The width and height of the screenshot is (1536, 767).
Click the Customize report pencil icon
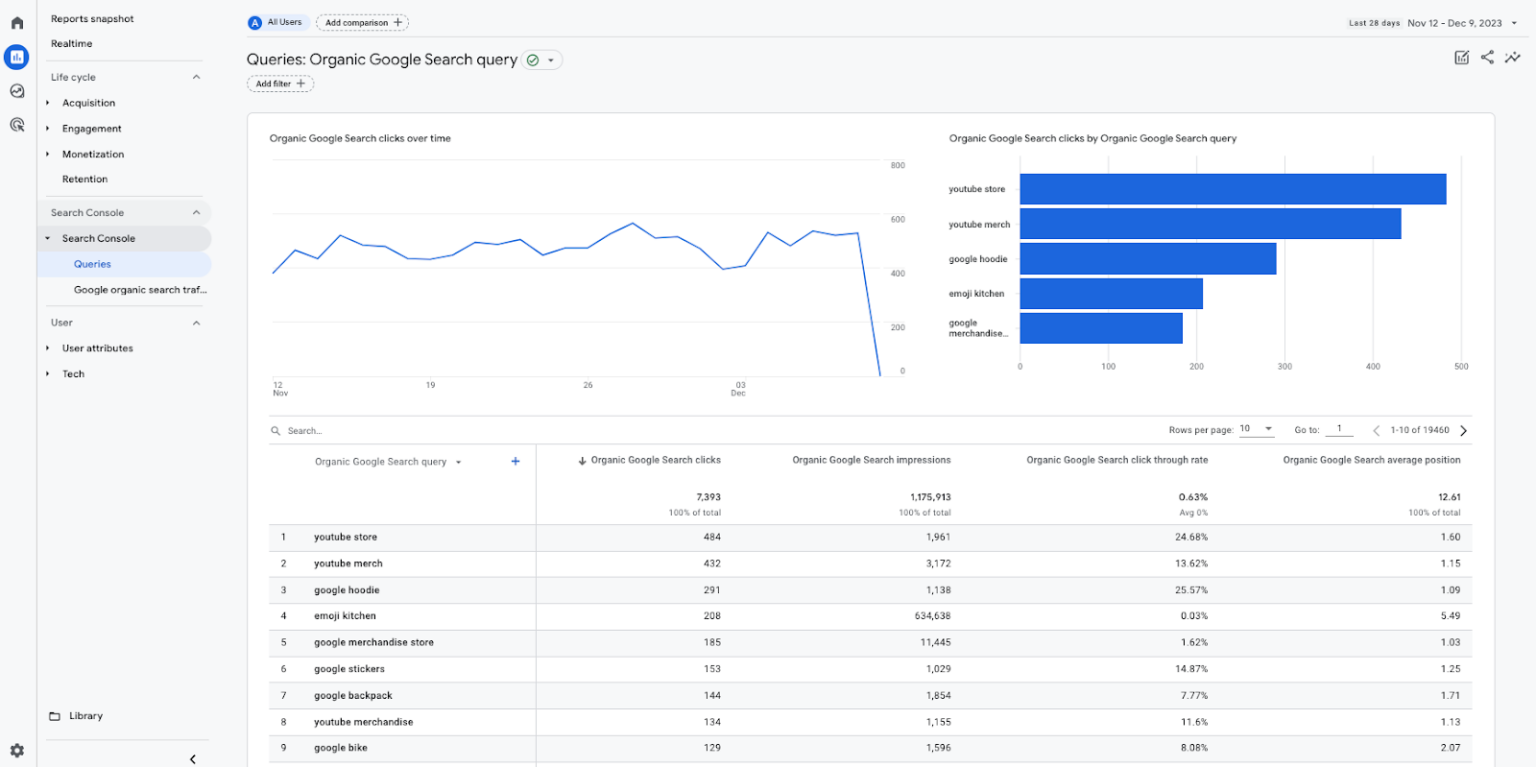(1461, 57)
